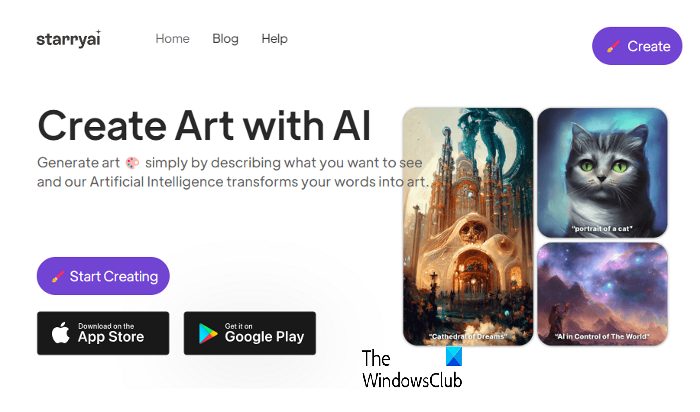The height and width of the screenshot is (412, 700).
Task: Click the TheWindowsClub watermark text
Action: pyautogui.click(x=412, y=369)
